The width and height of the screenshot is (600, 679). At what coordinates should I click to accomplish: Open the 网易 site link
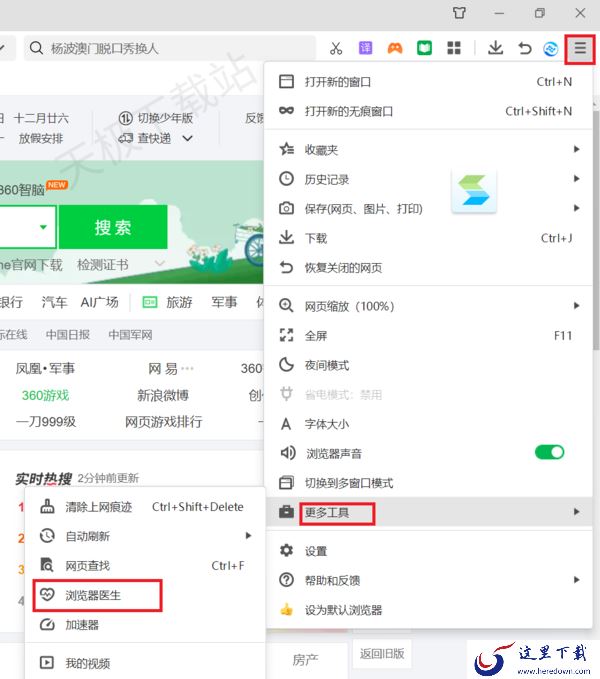pyautogui.click(x=163, y=369)
